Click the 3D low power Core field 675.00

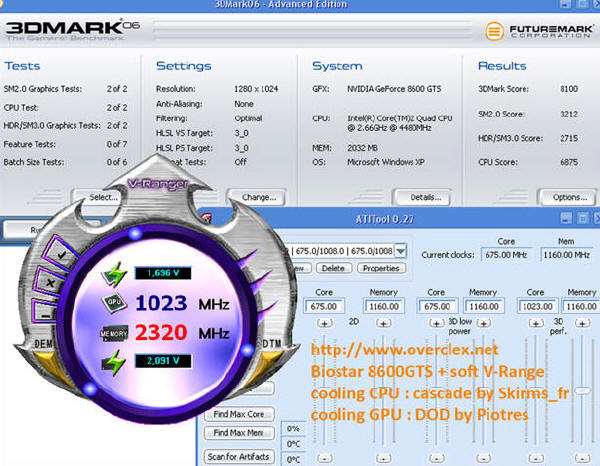pyautogui.click(x=437, y=306)
